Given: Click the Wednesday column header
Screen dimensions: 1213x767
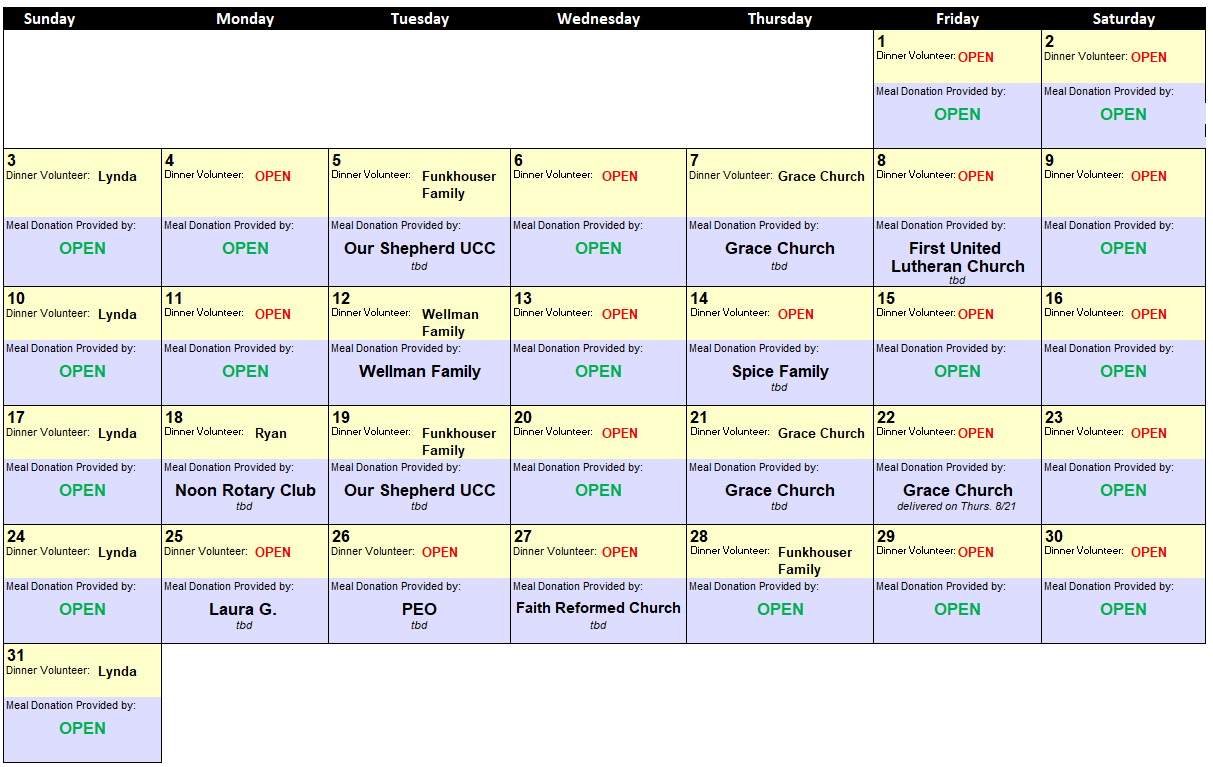Looking at the screenshot, I should [599, 19].
